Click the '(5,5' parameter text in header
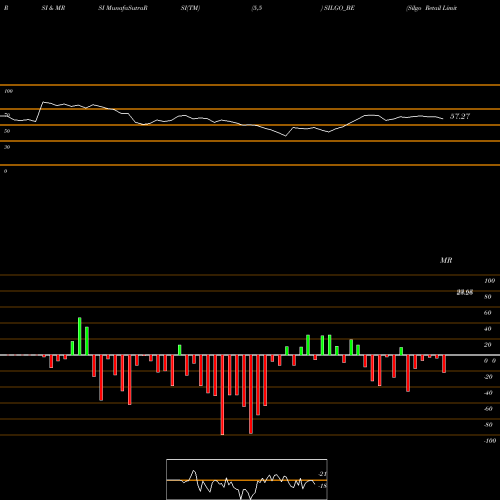Viewport: 500px width, 500px height. pos(257,8)
